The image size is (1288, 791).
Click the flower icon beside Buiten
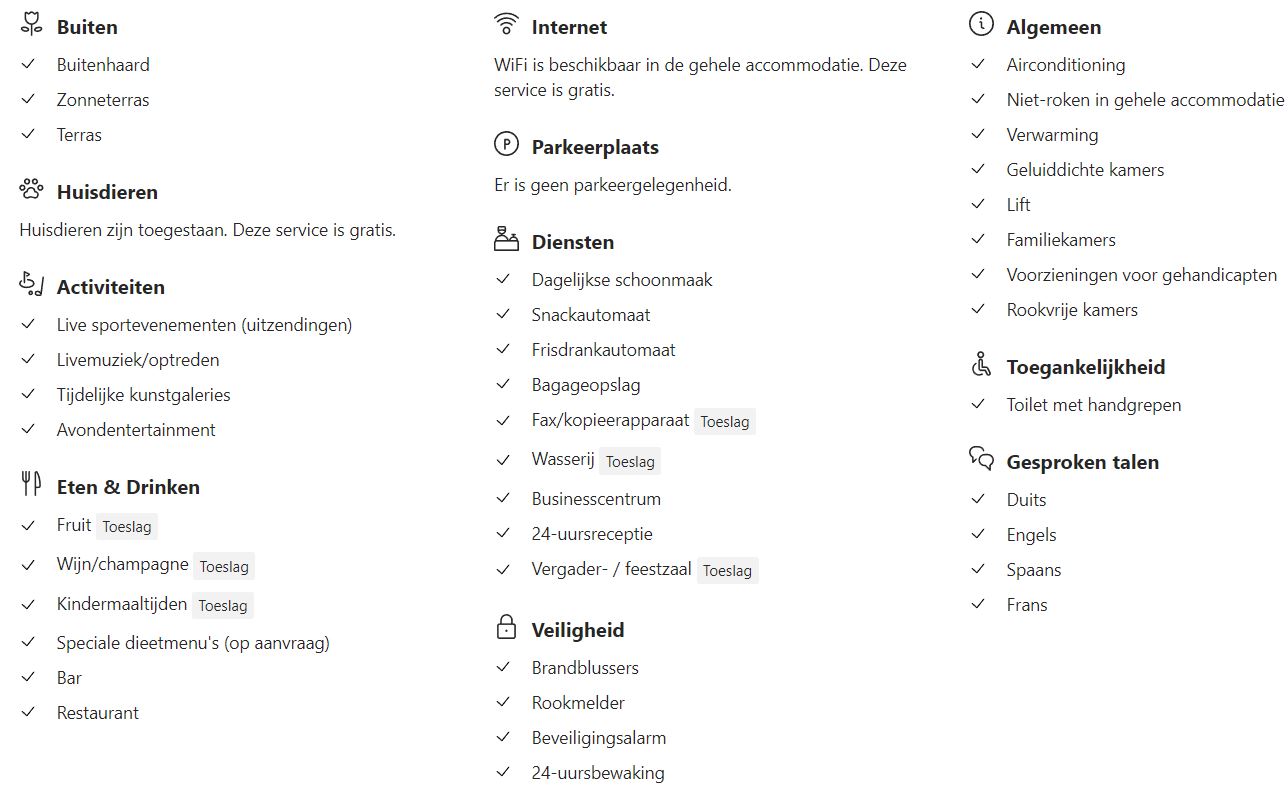pos(31,25)
